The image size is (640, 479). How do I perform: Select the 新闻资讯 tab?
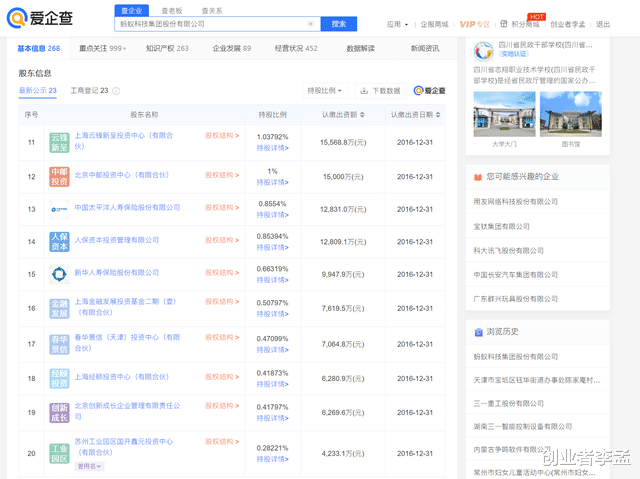point(425,49)
